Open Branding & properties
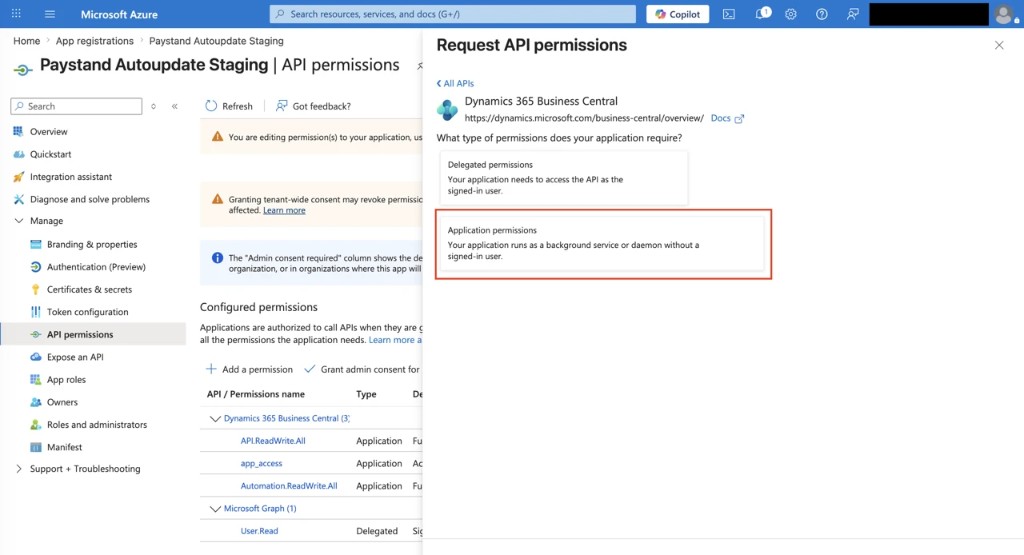The image size is (1024, 555). click(x=91, y=244)
